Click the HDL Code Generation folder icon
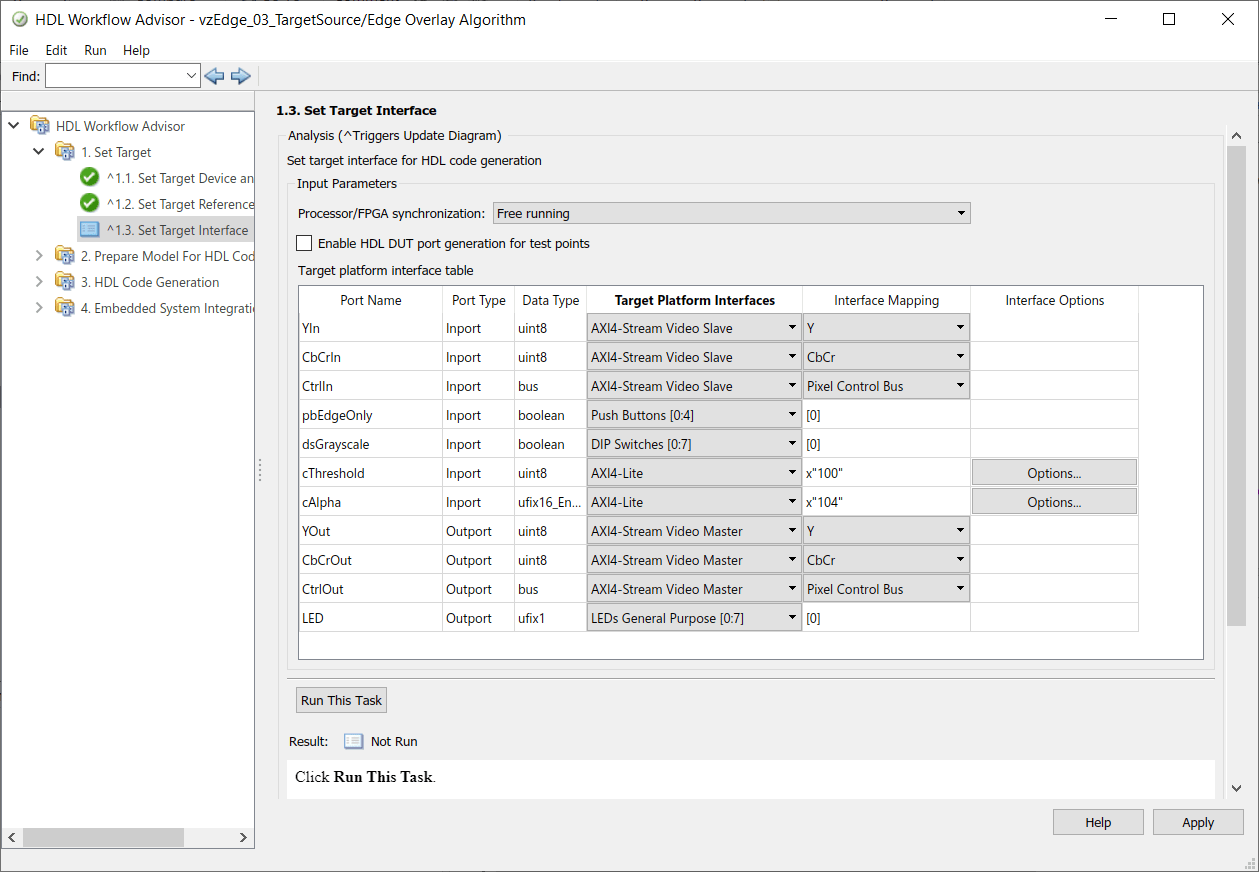The width and height of the screenshot is (1259, 872). click(65, 282)
